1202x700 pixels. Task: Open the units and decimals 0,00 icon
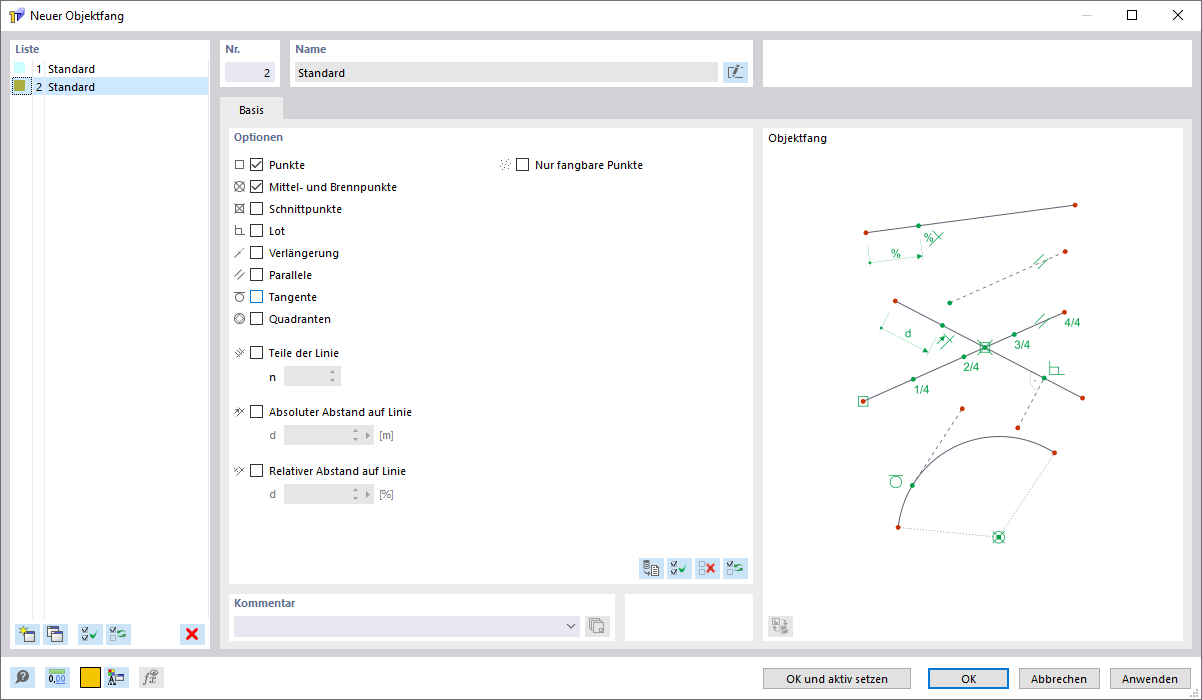click(x=57, y=677)
